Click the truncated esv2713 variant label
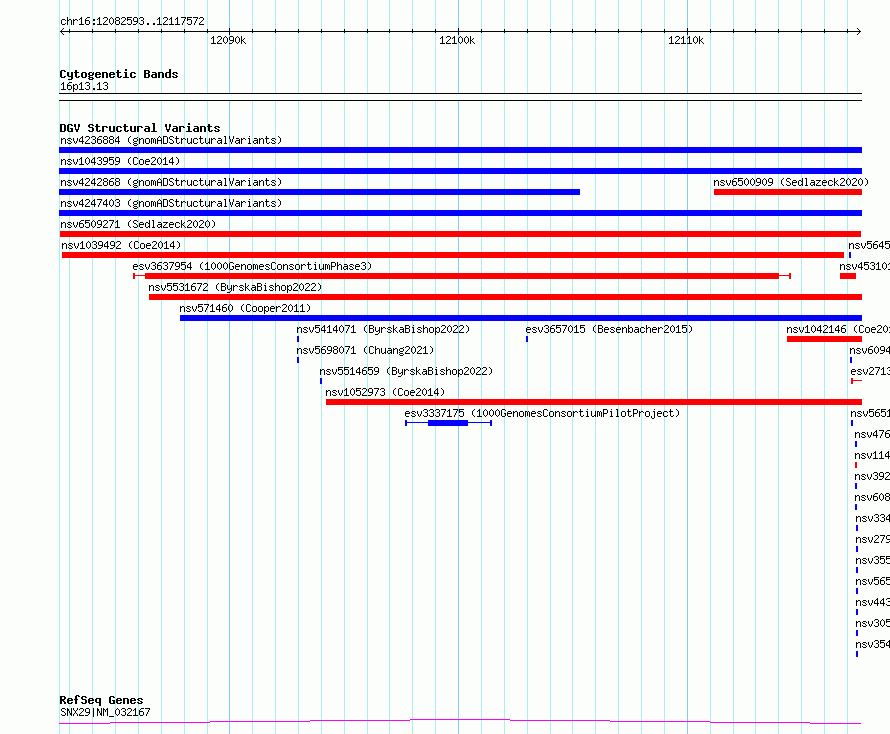890x734 pixels. [x=870, y=371]
